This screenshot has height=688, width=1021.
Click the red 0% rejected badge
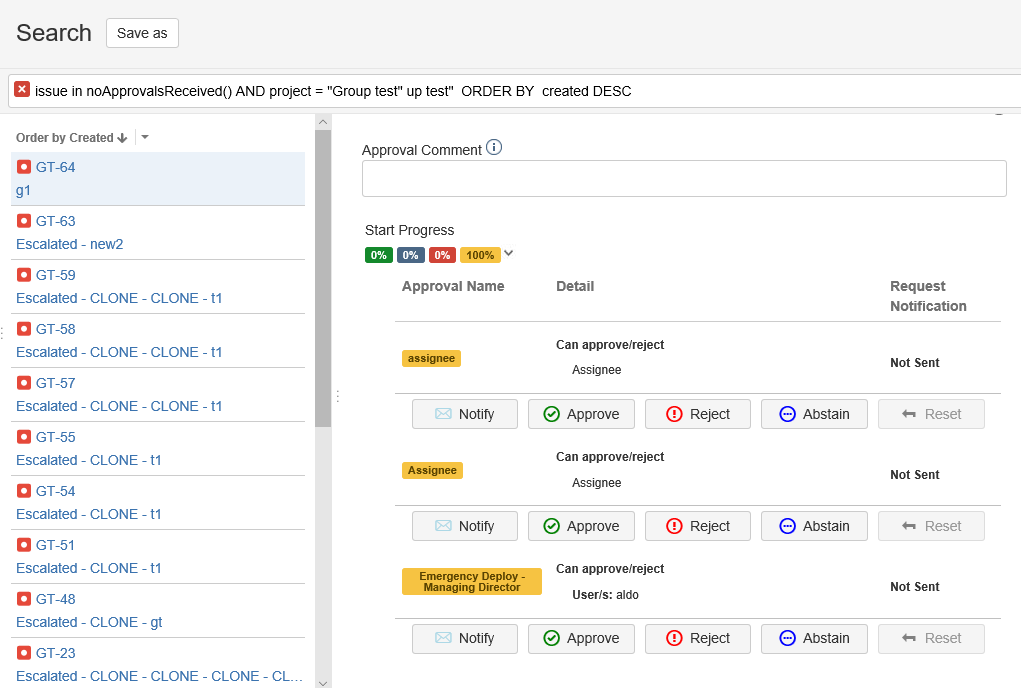click(442, 255)
